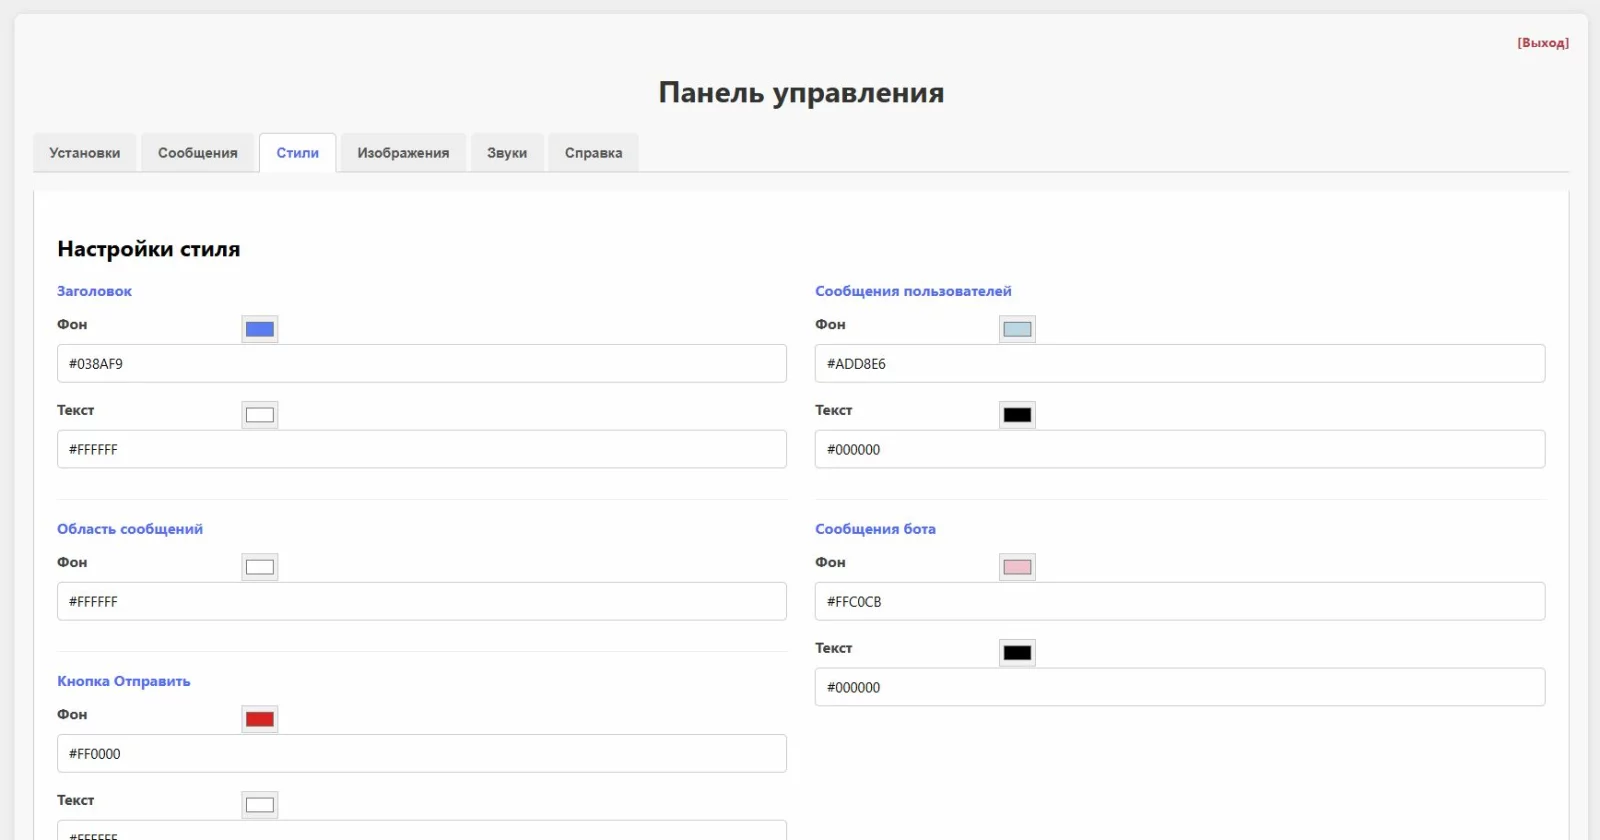The image size is (1600, 840).
Task: Focus the Send button background field #FF0000
Action: tap(421, 754)
